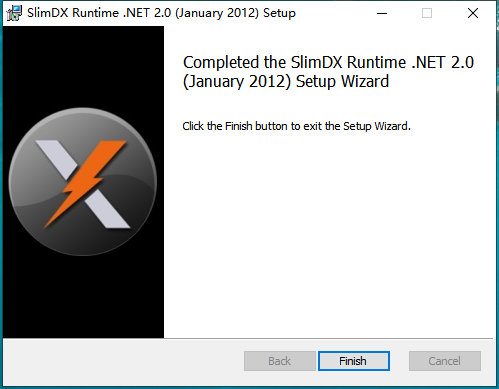
Task: Click the Finish button to exit setup
Action: 354,361
